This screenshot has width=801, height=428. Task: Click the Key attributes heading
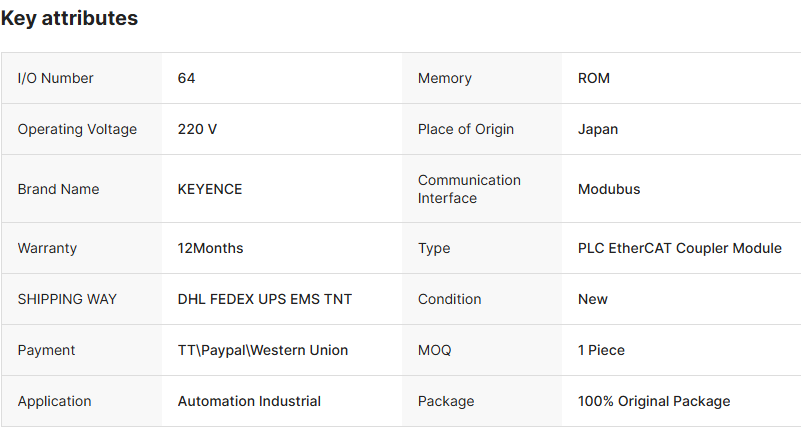pos(70,18)
